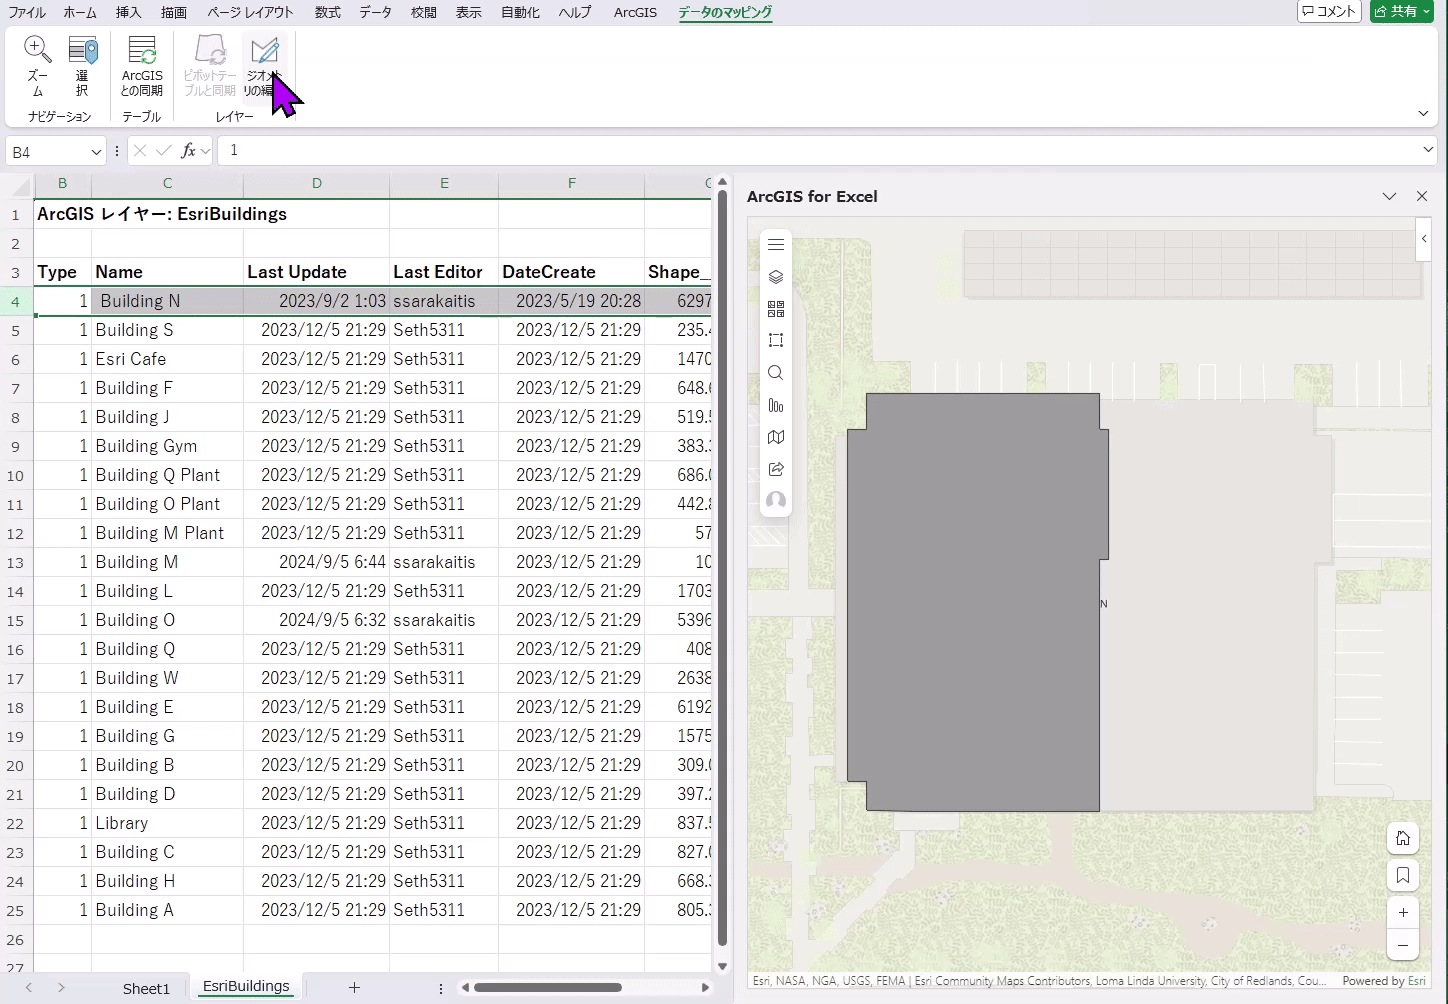
Task: Click the map search magnifier icon
Action: pos(776,373)
